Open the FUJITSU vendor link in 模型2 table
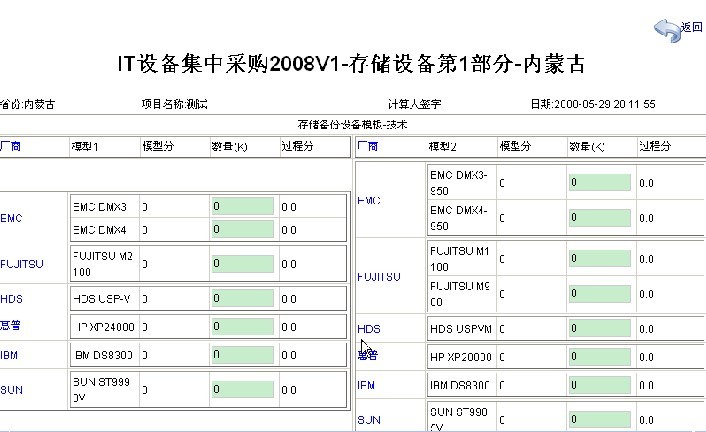This screenshot has width=706, height=432. click(379, 277)
